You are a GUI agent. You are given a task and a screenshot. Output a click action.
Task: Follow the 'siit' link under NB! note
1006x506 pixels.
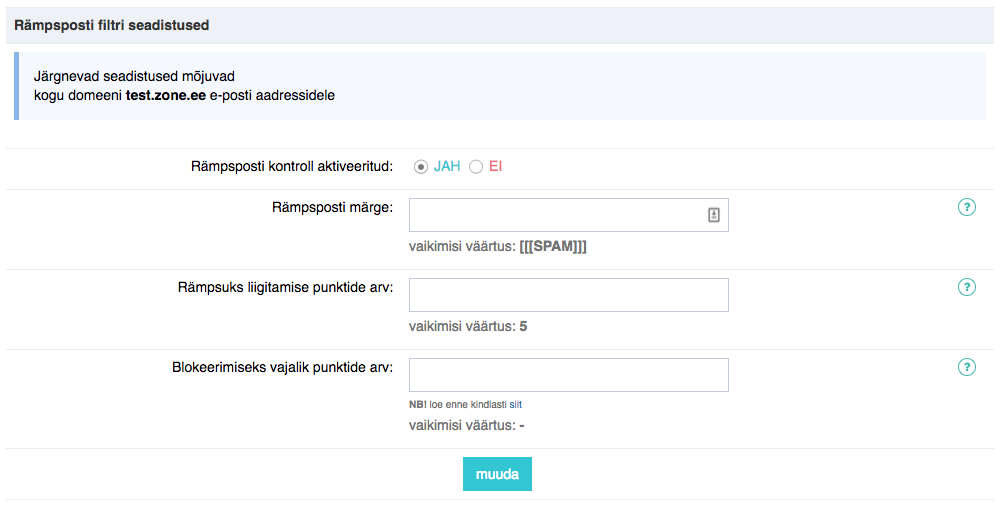(516, 405)
